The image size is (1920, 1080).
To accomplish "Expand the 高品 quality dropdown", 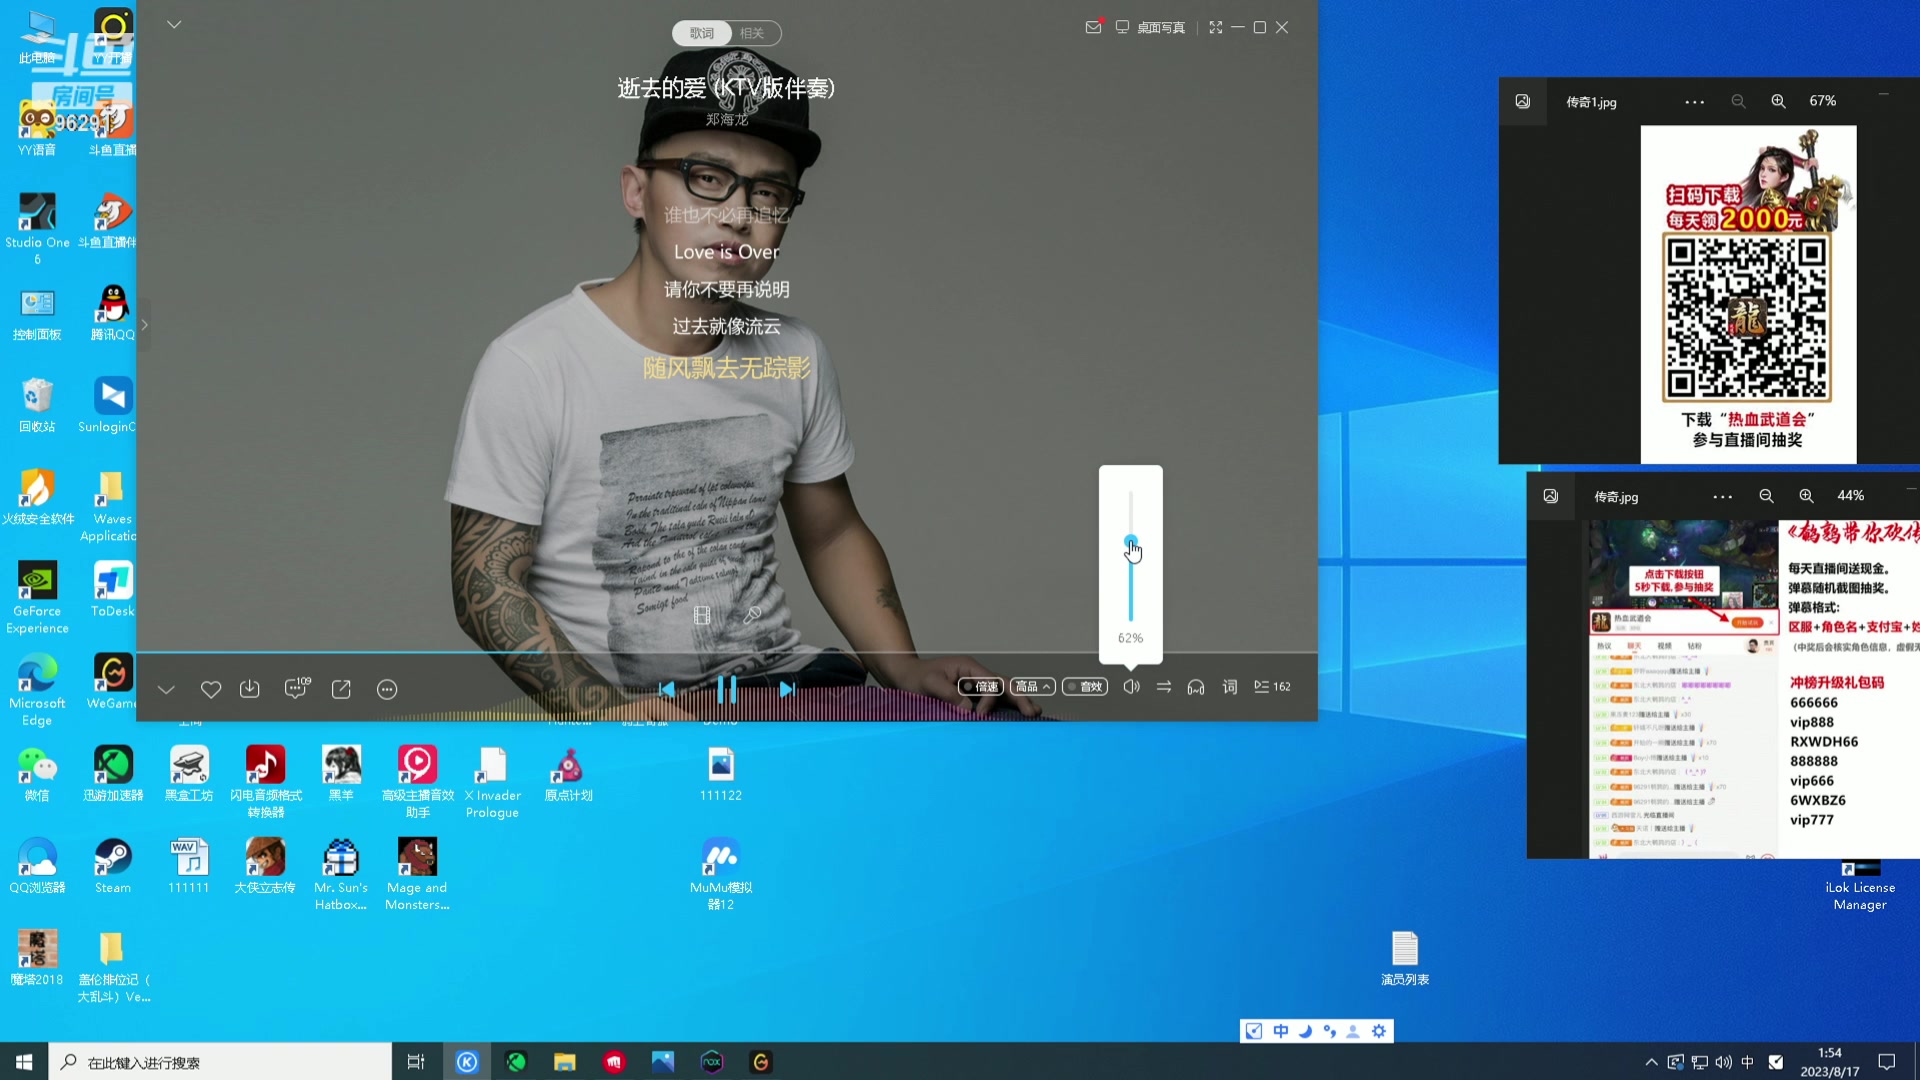I will [x=1032, y=687].
